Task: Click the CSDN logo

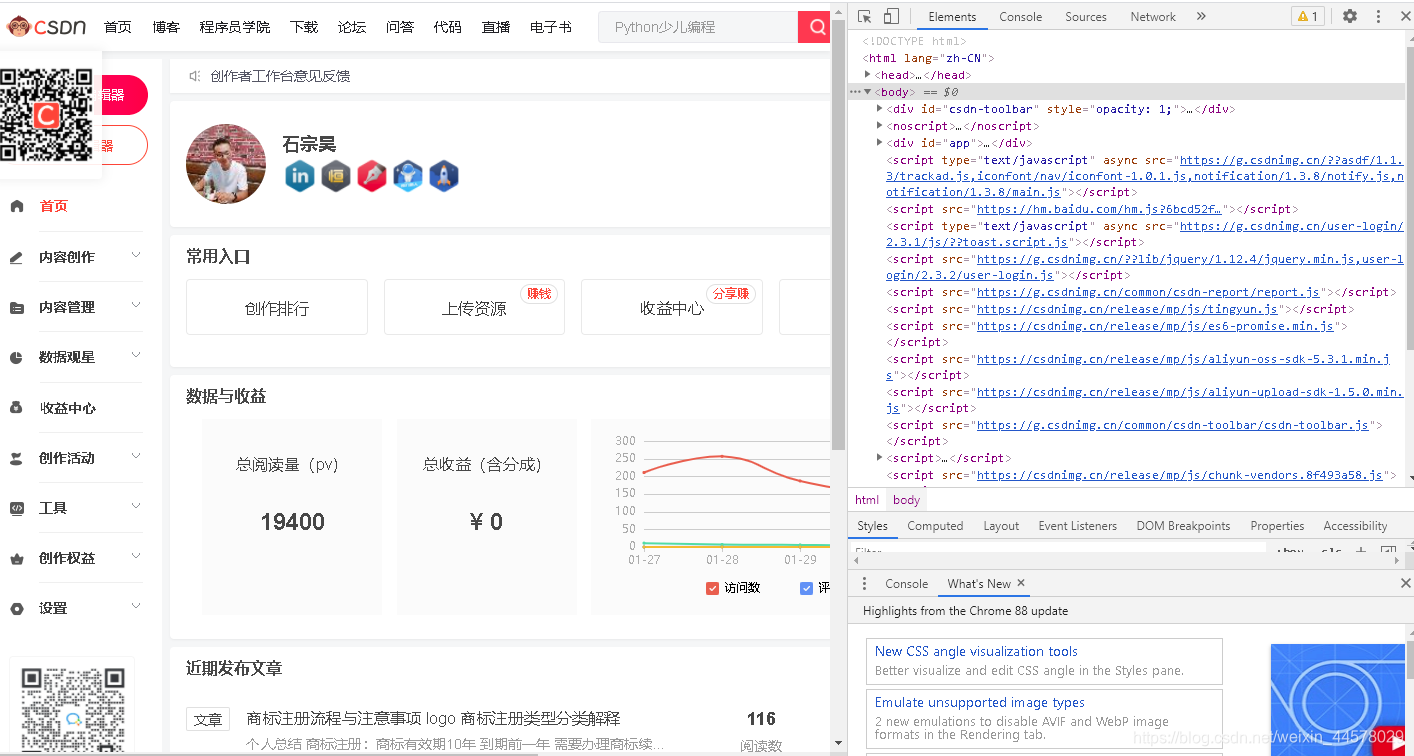Action: pos(46,27)
